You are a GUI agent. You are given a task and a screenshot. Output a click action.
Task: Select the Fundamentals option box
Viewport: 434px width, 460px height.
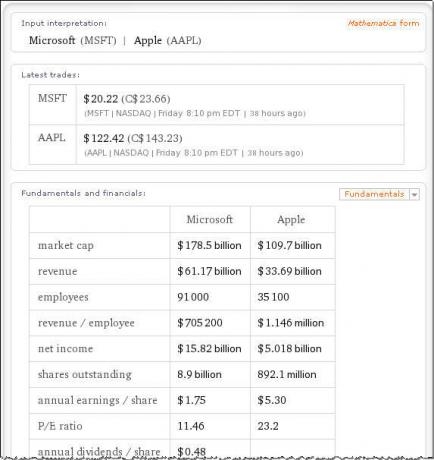pyautogui.click(x=374, y=194)
